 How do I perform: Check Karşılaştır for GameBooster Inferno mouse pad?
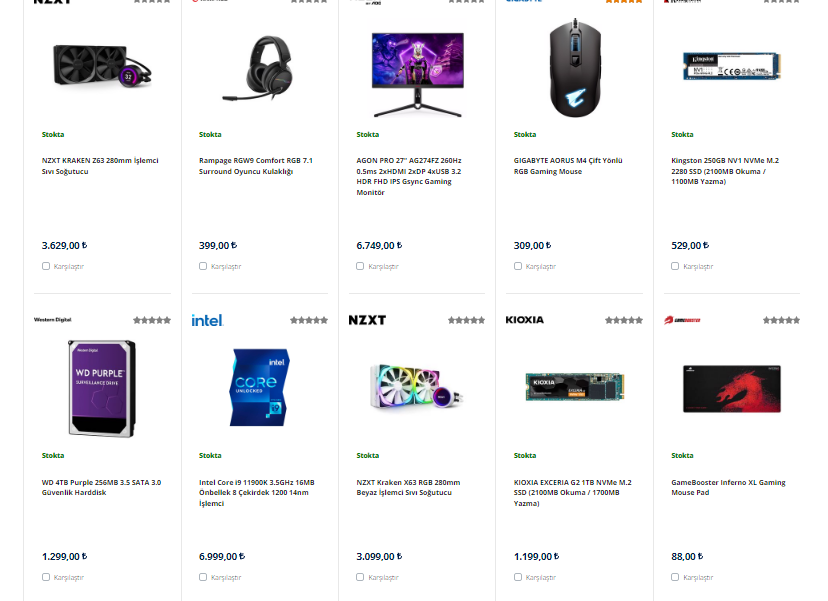point(675,577)
